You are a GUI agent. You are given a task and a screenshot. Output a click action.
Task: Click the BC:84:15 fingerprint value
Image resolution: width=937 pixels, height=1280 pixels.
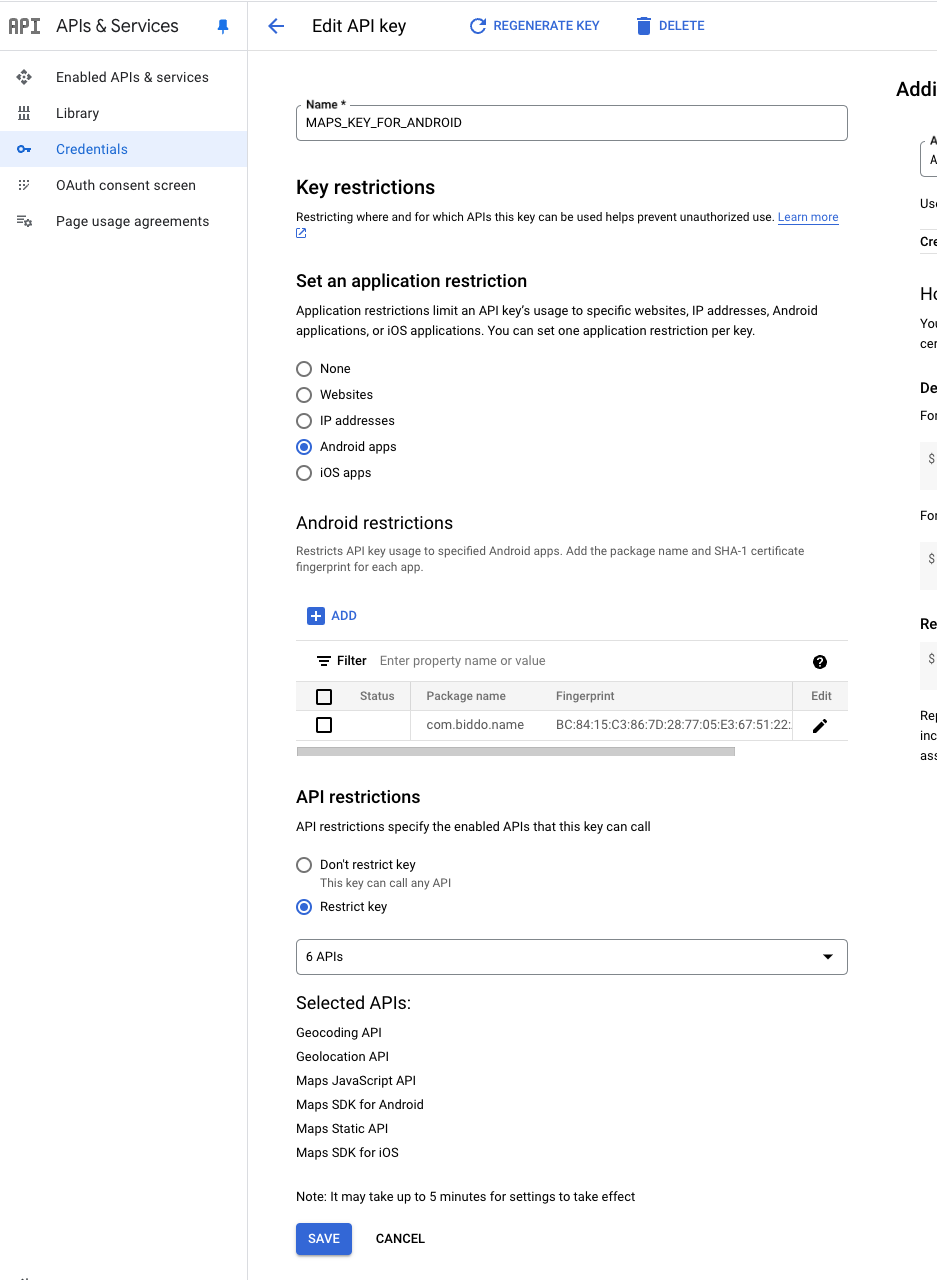point(673,725)
